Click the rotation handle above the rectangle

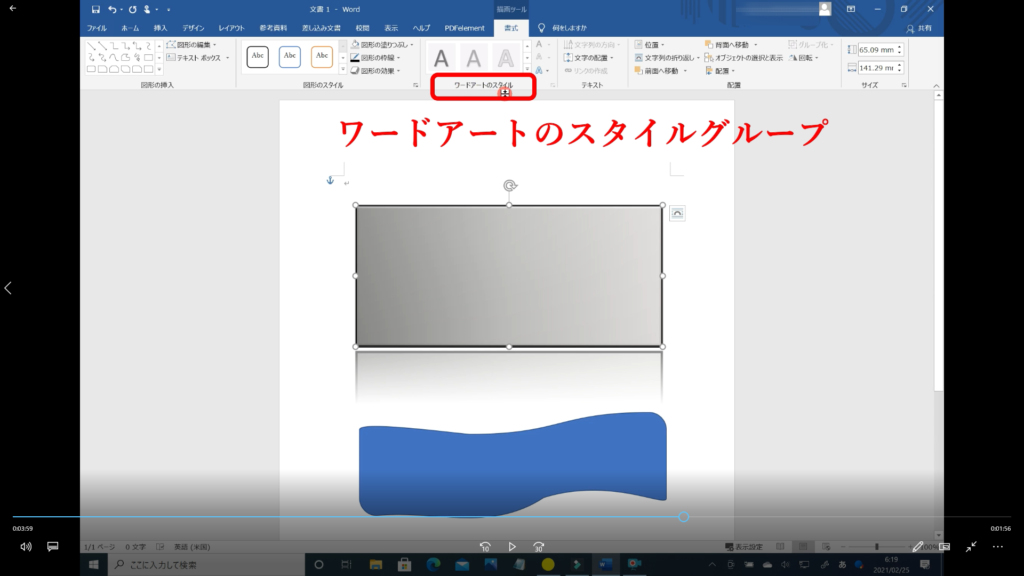(x=509, y=185)
